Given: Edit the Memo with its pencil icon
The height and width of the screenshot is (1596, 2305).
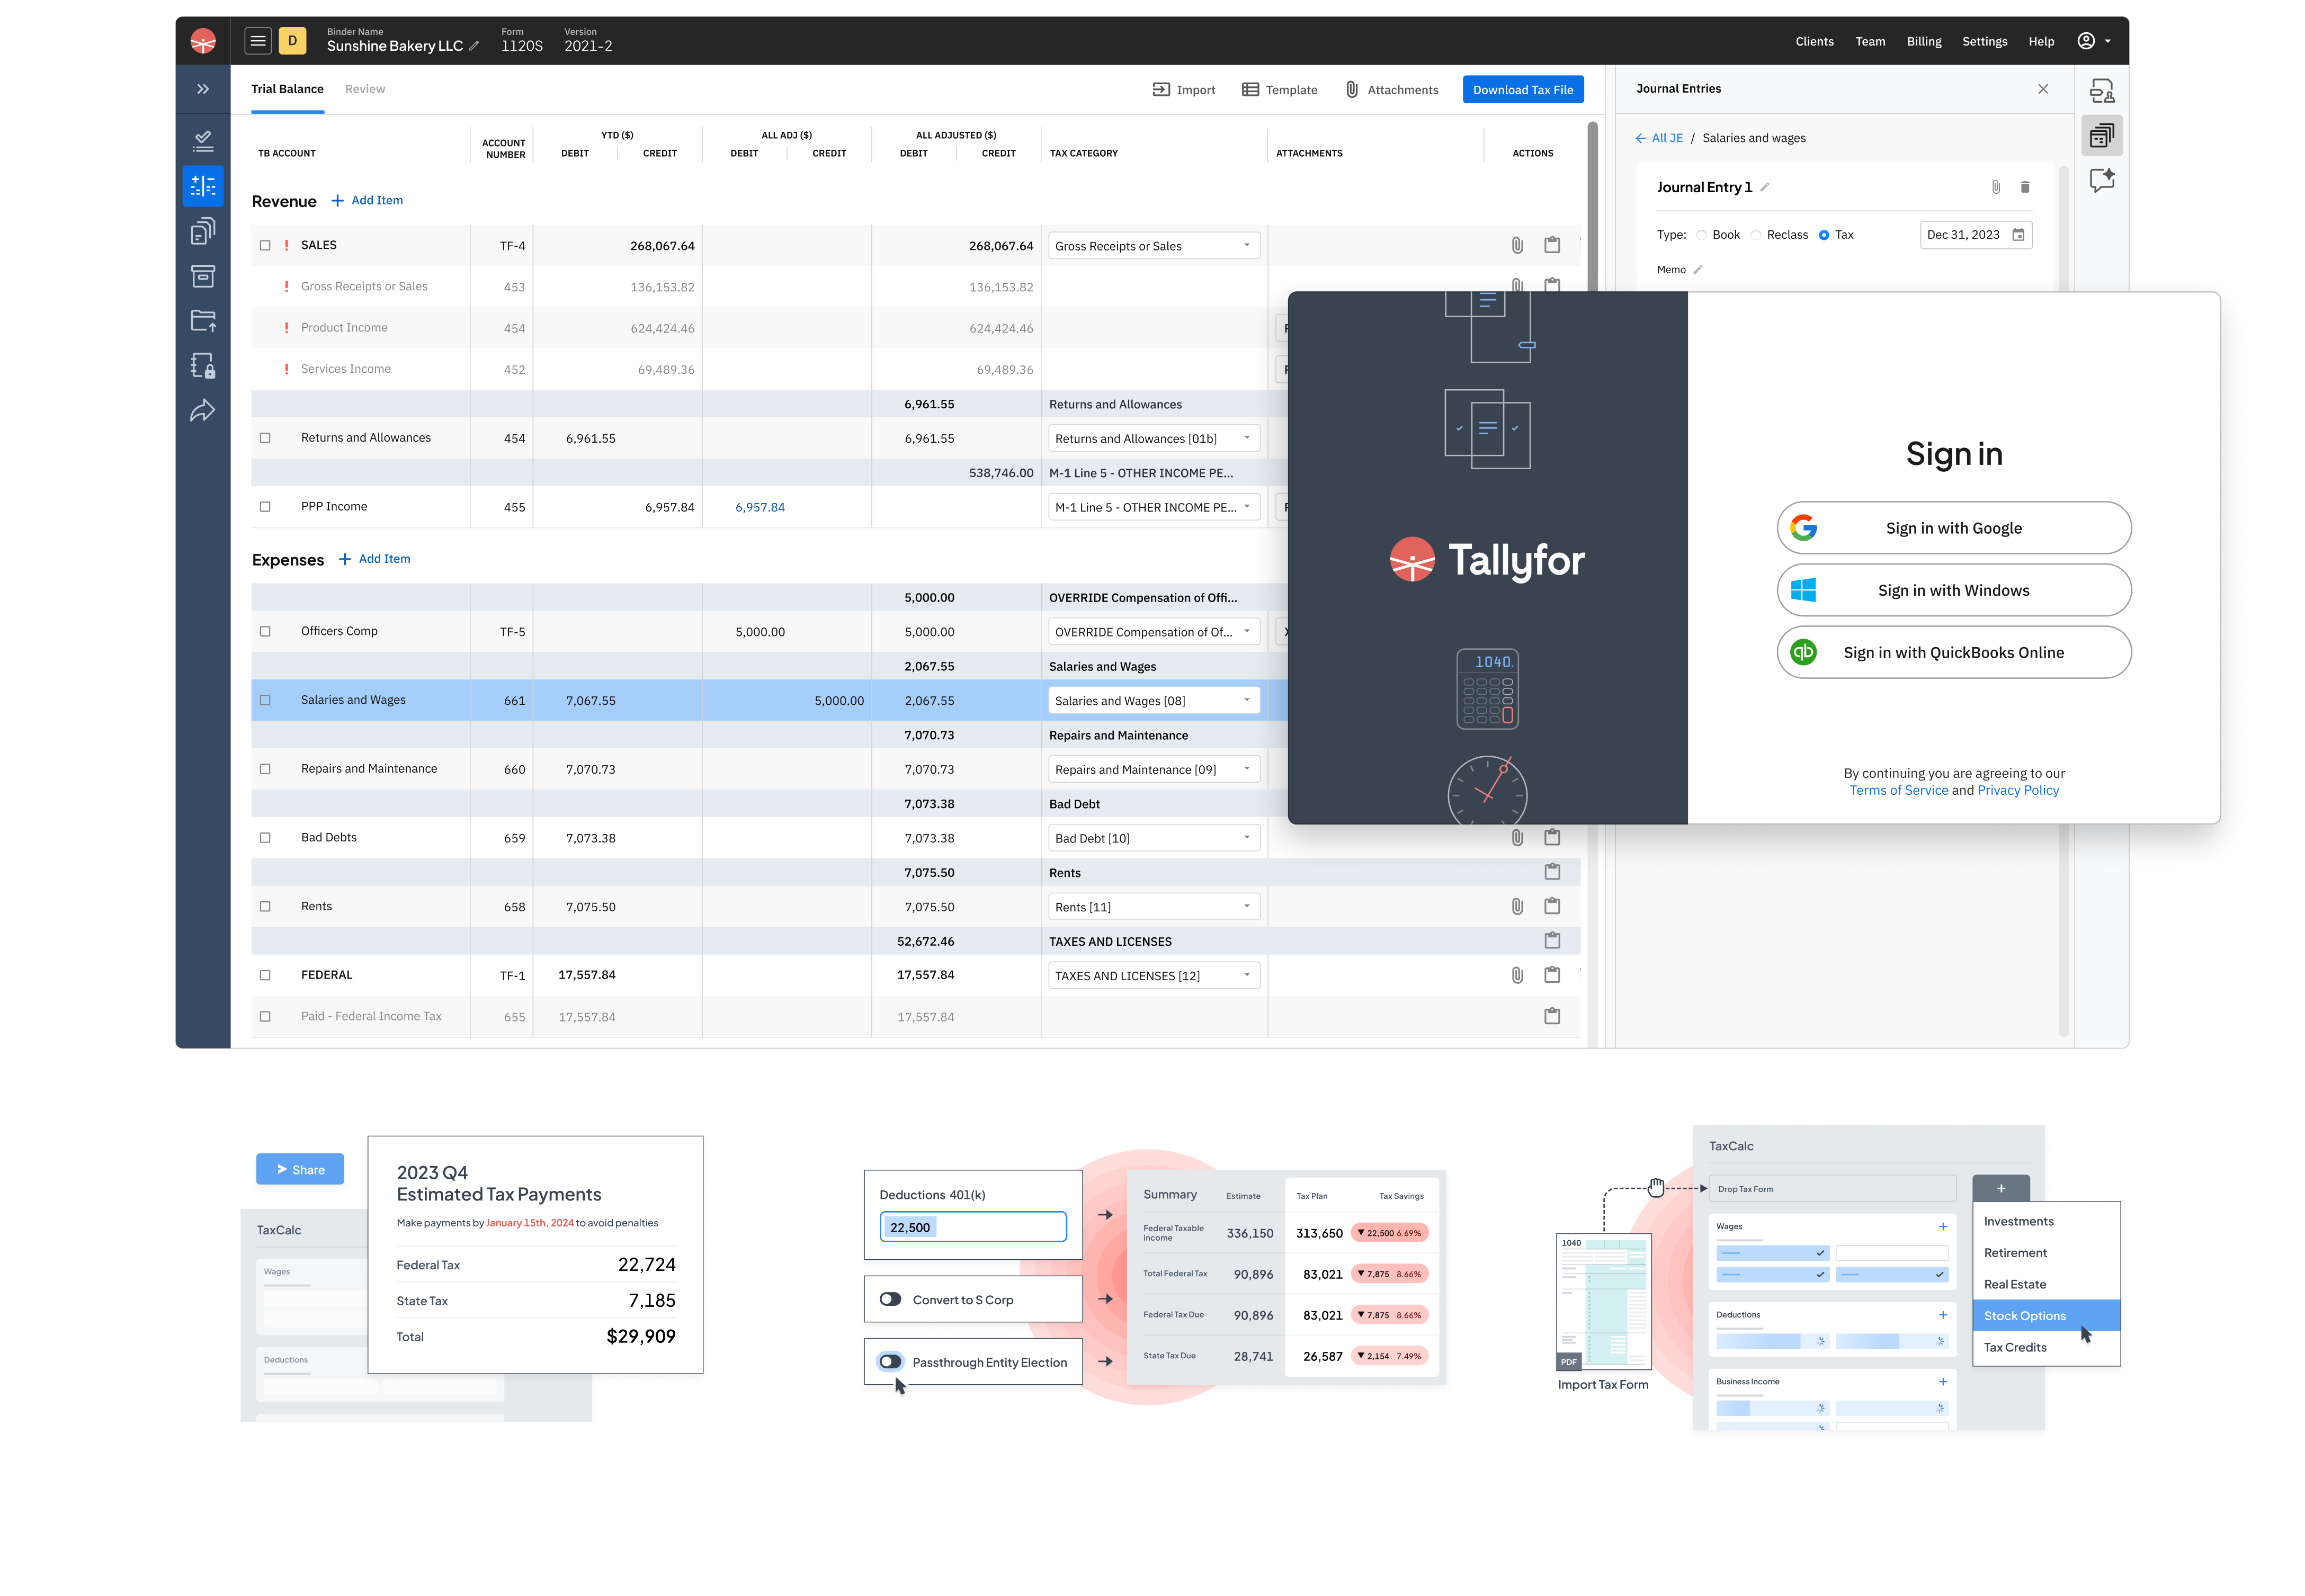Looking at the screenshot, I should (x=1698, y=270).
